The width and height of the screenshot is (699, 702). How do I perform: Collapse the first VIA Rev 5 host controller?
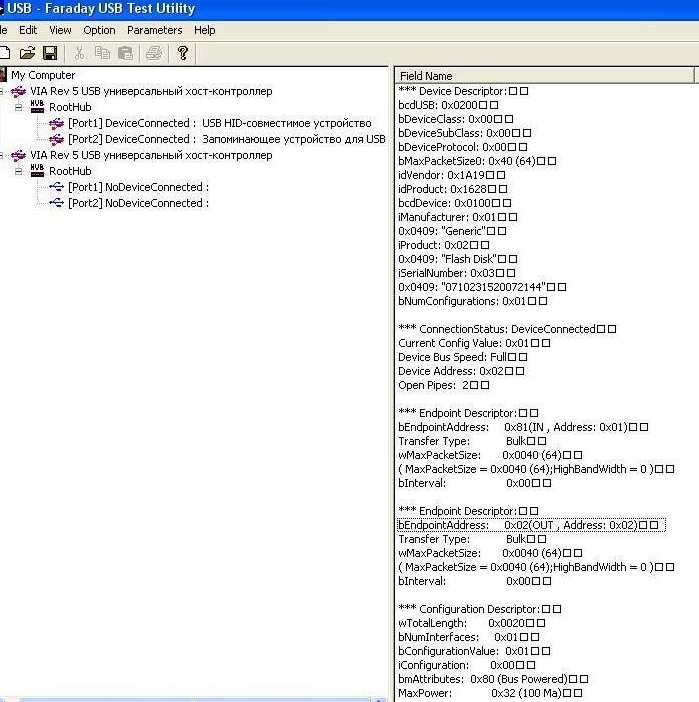pyautogui.click(x=3, y=91)
